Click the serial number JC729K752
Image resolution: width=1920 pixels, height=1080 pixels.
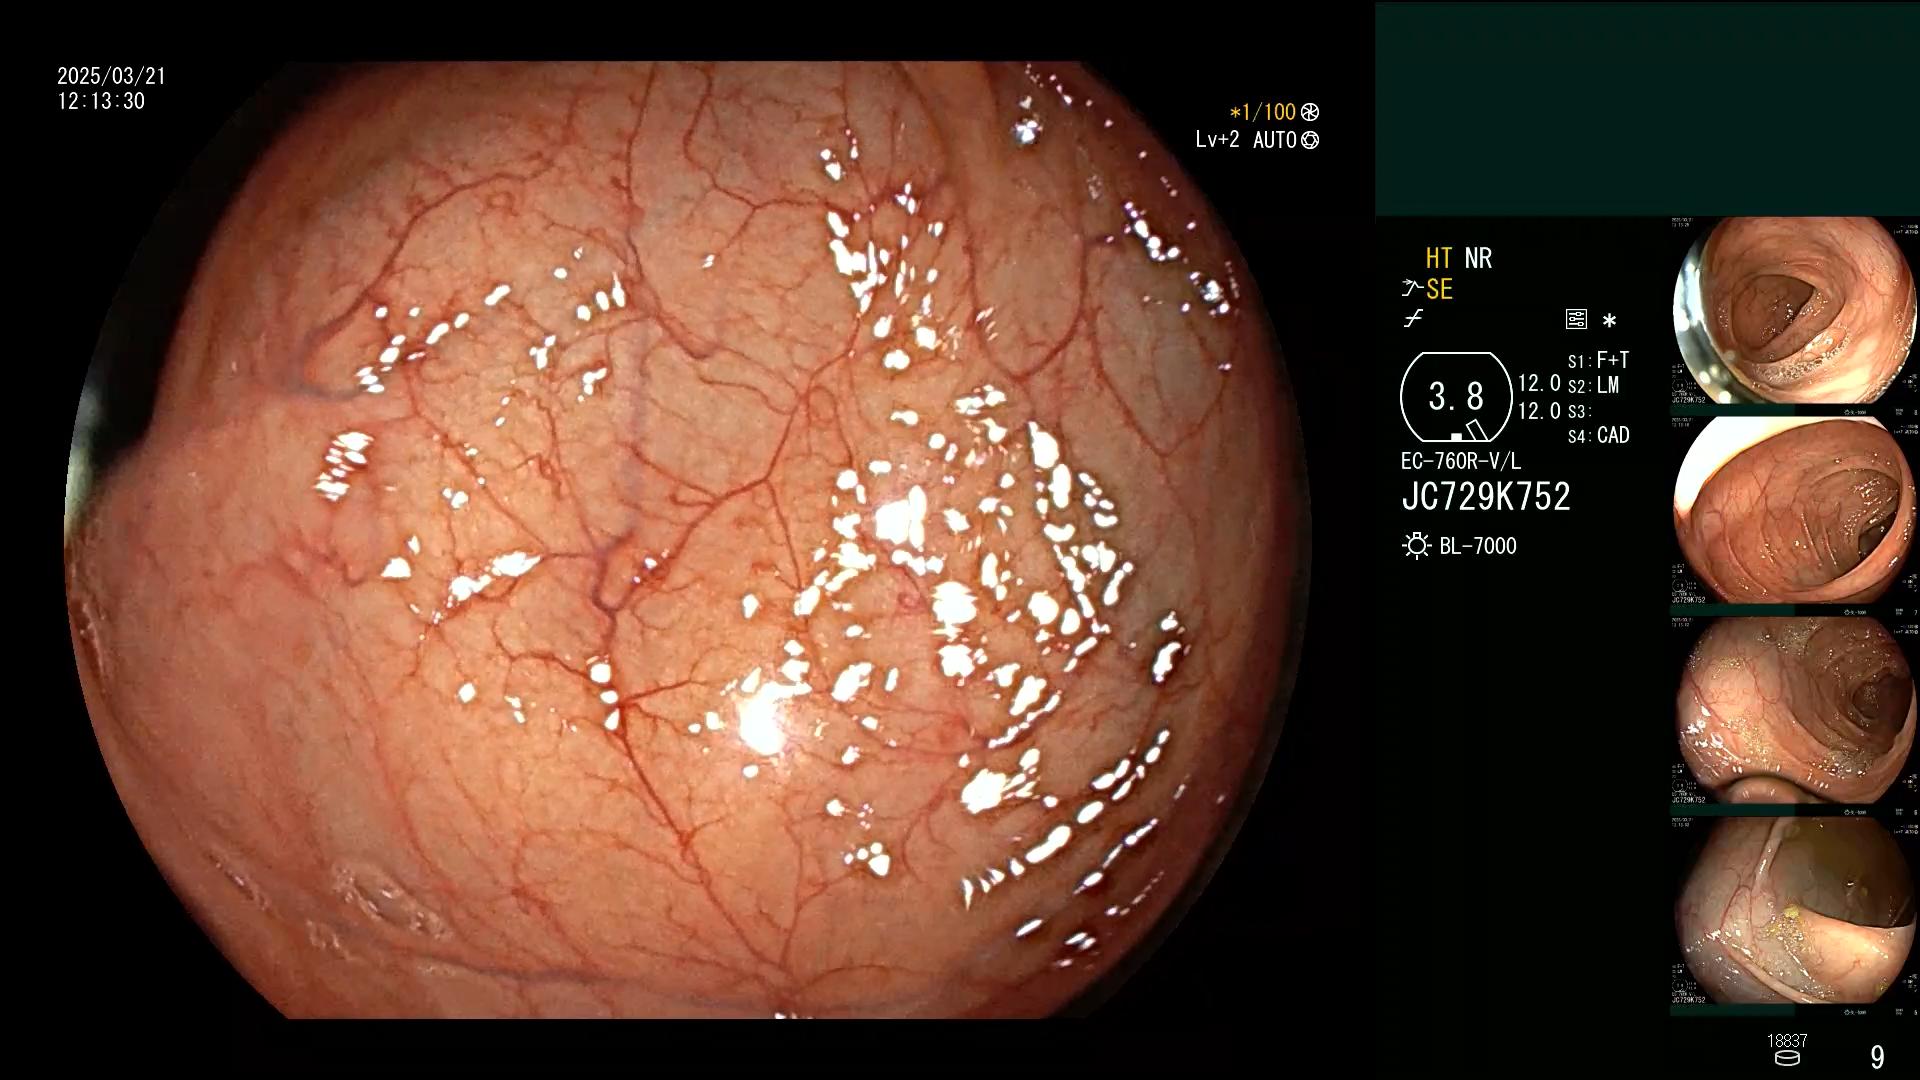(x=1486, y=497)
